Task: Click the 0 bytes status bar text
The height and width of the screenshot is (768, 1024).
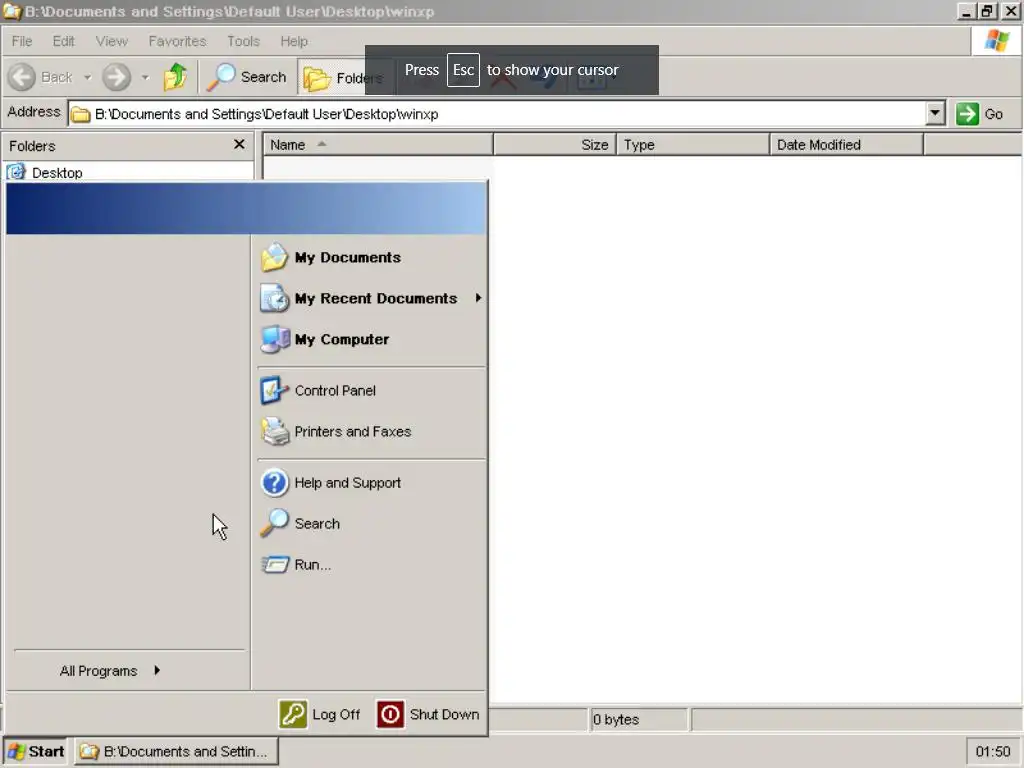Action: coord(616,720)
